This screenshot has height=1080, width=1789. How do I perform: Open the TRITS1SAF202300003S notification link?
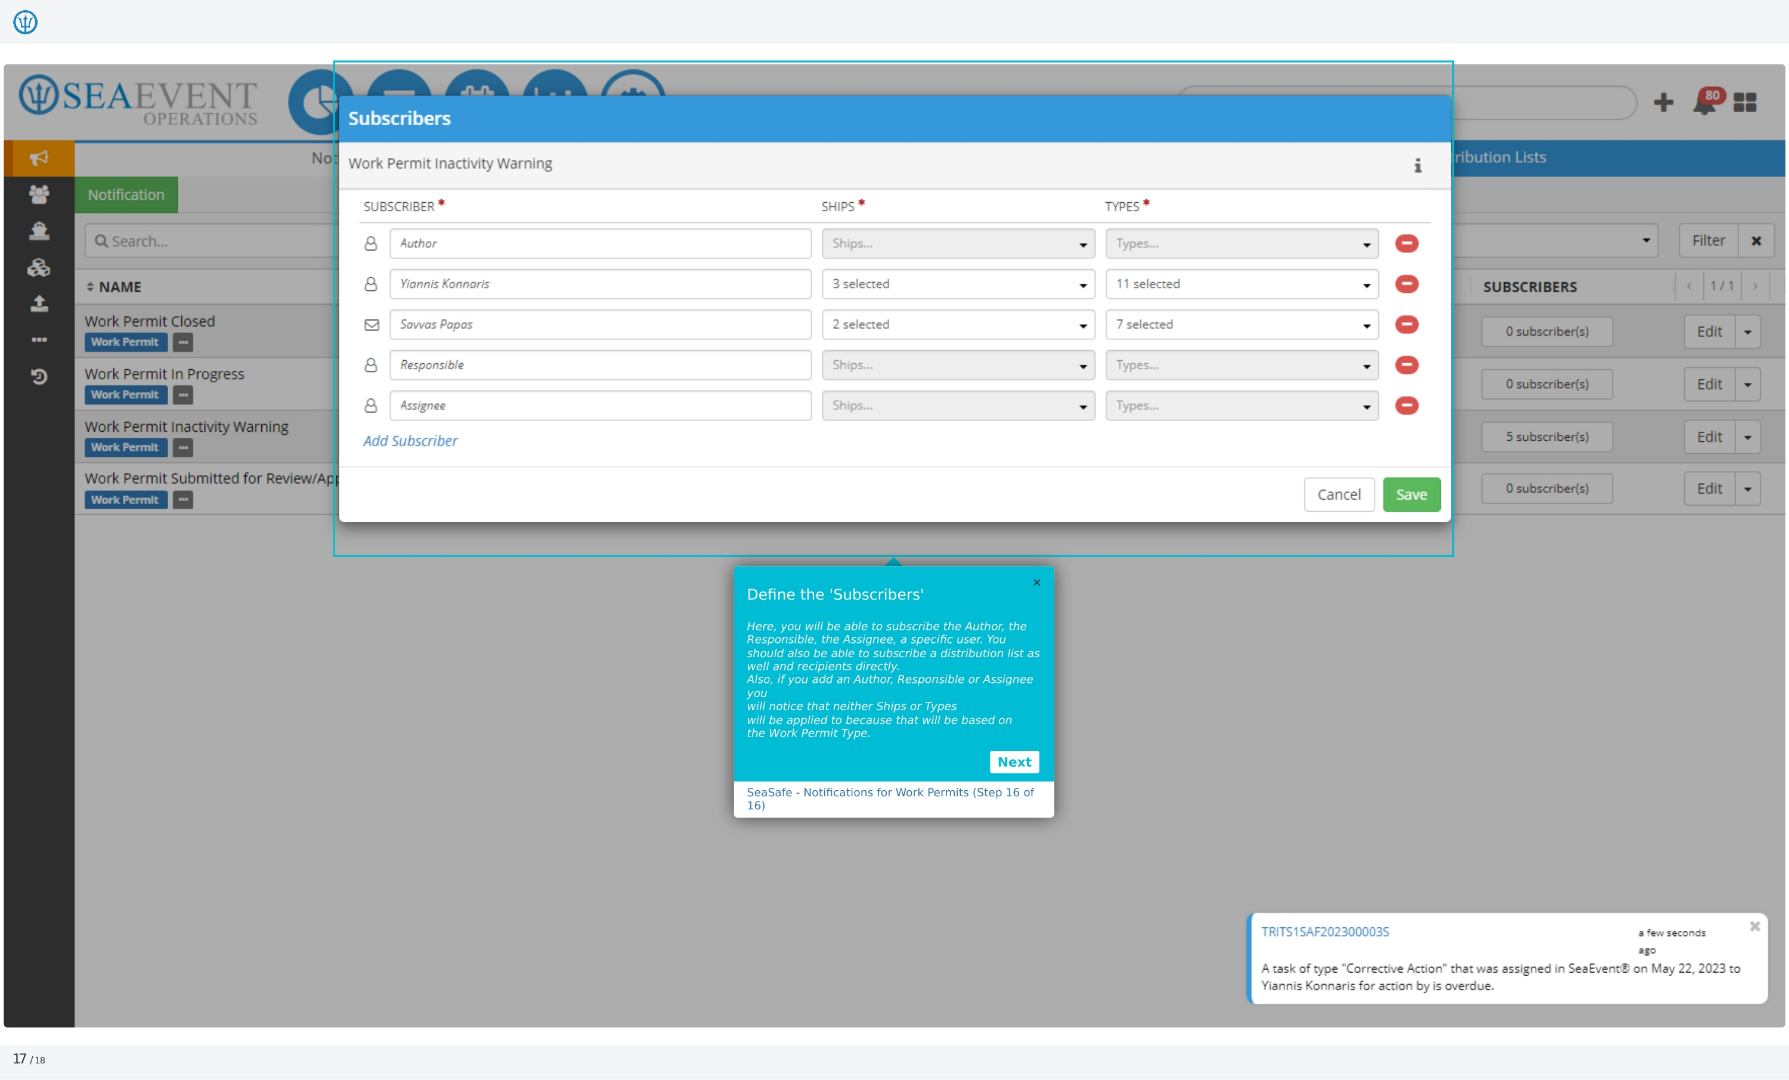[1325, 931]
